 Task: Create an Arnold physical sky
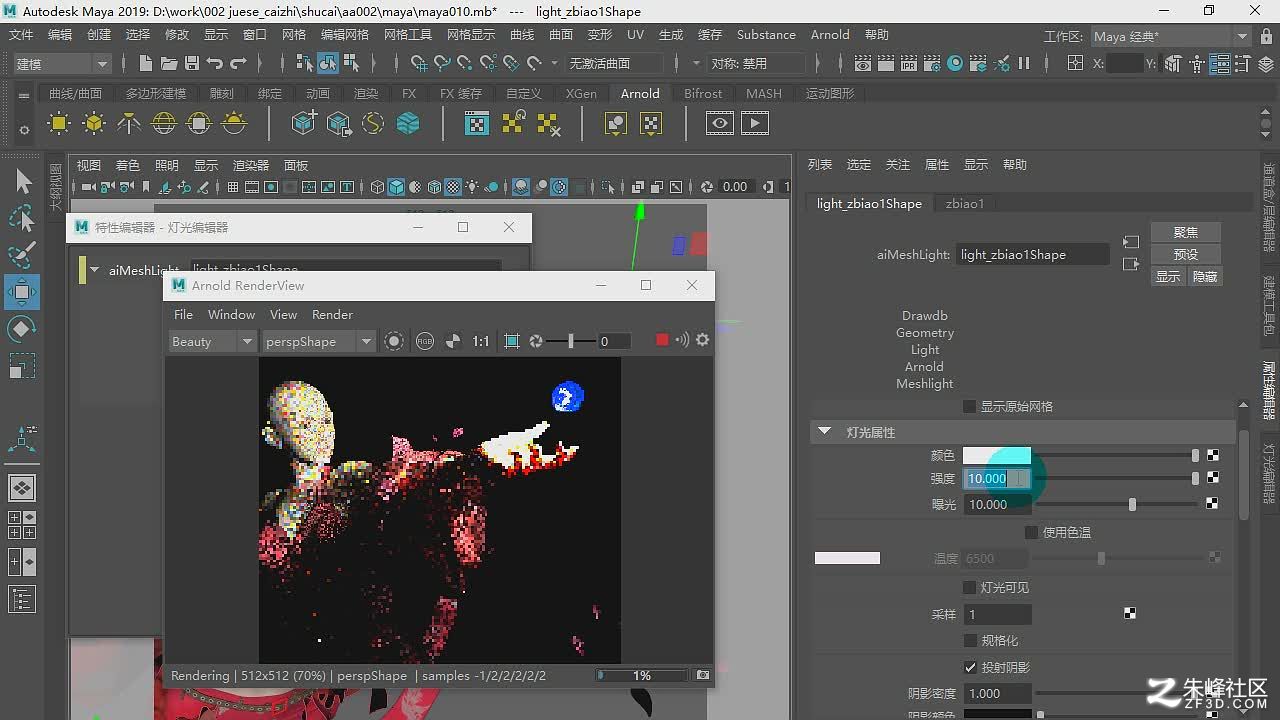[234, 124]
